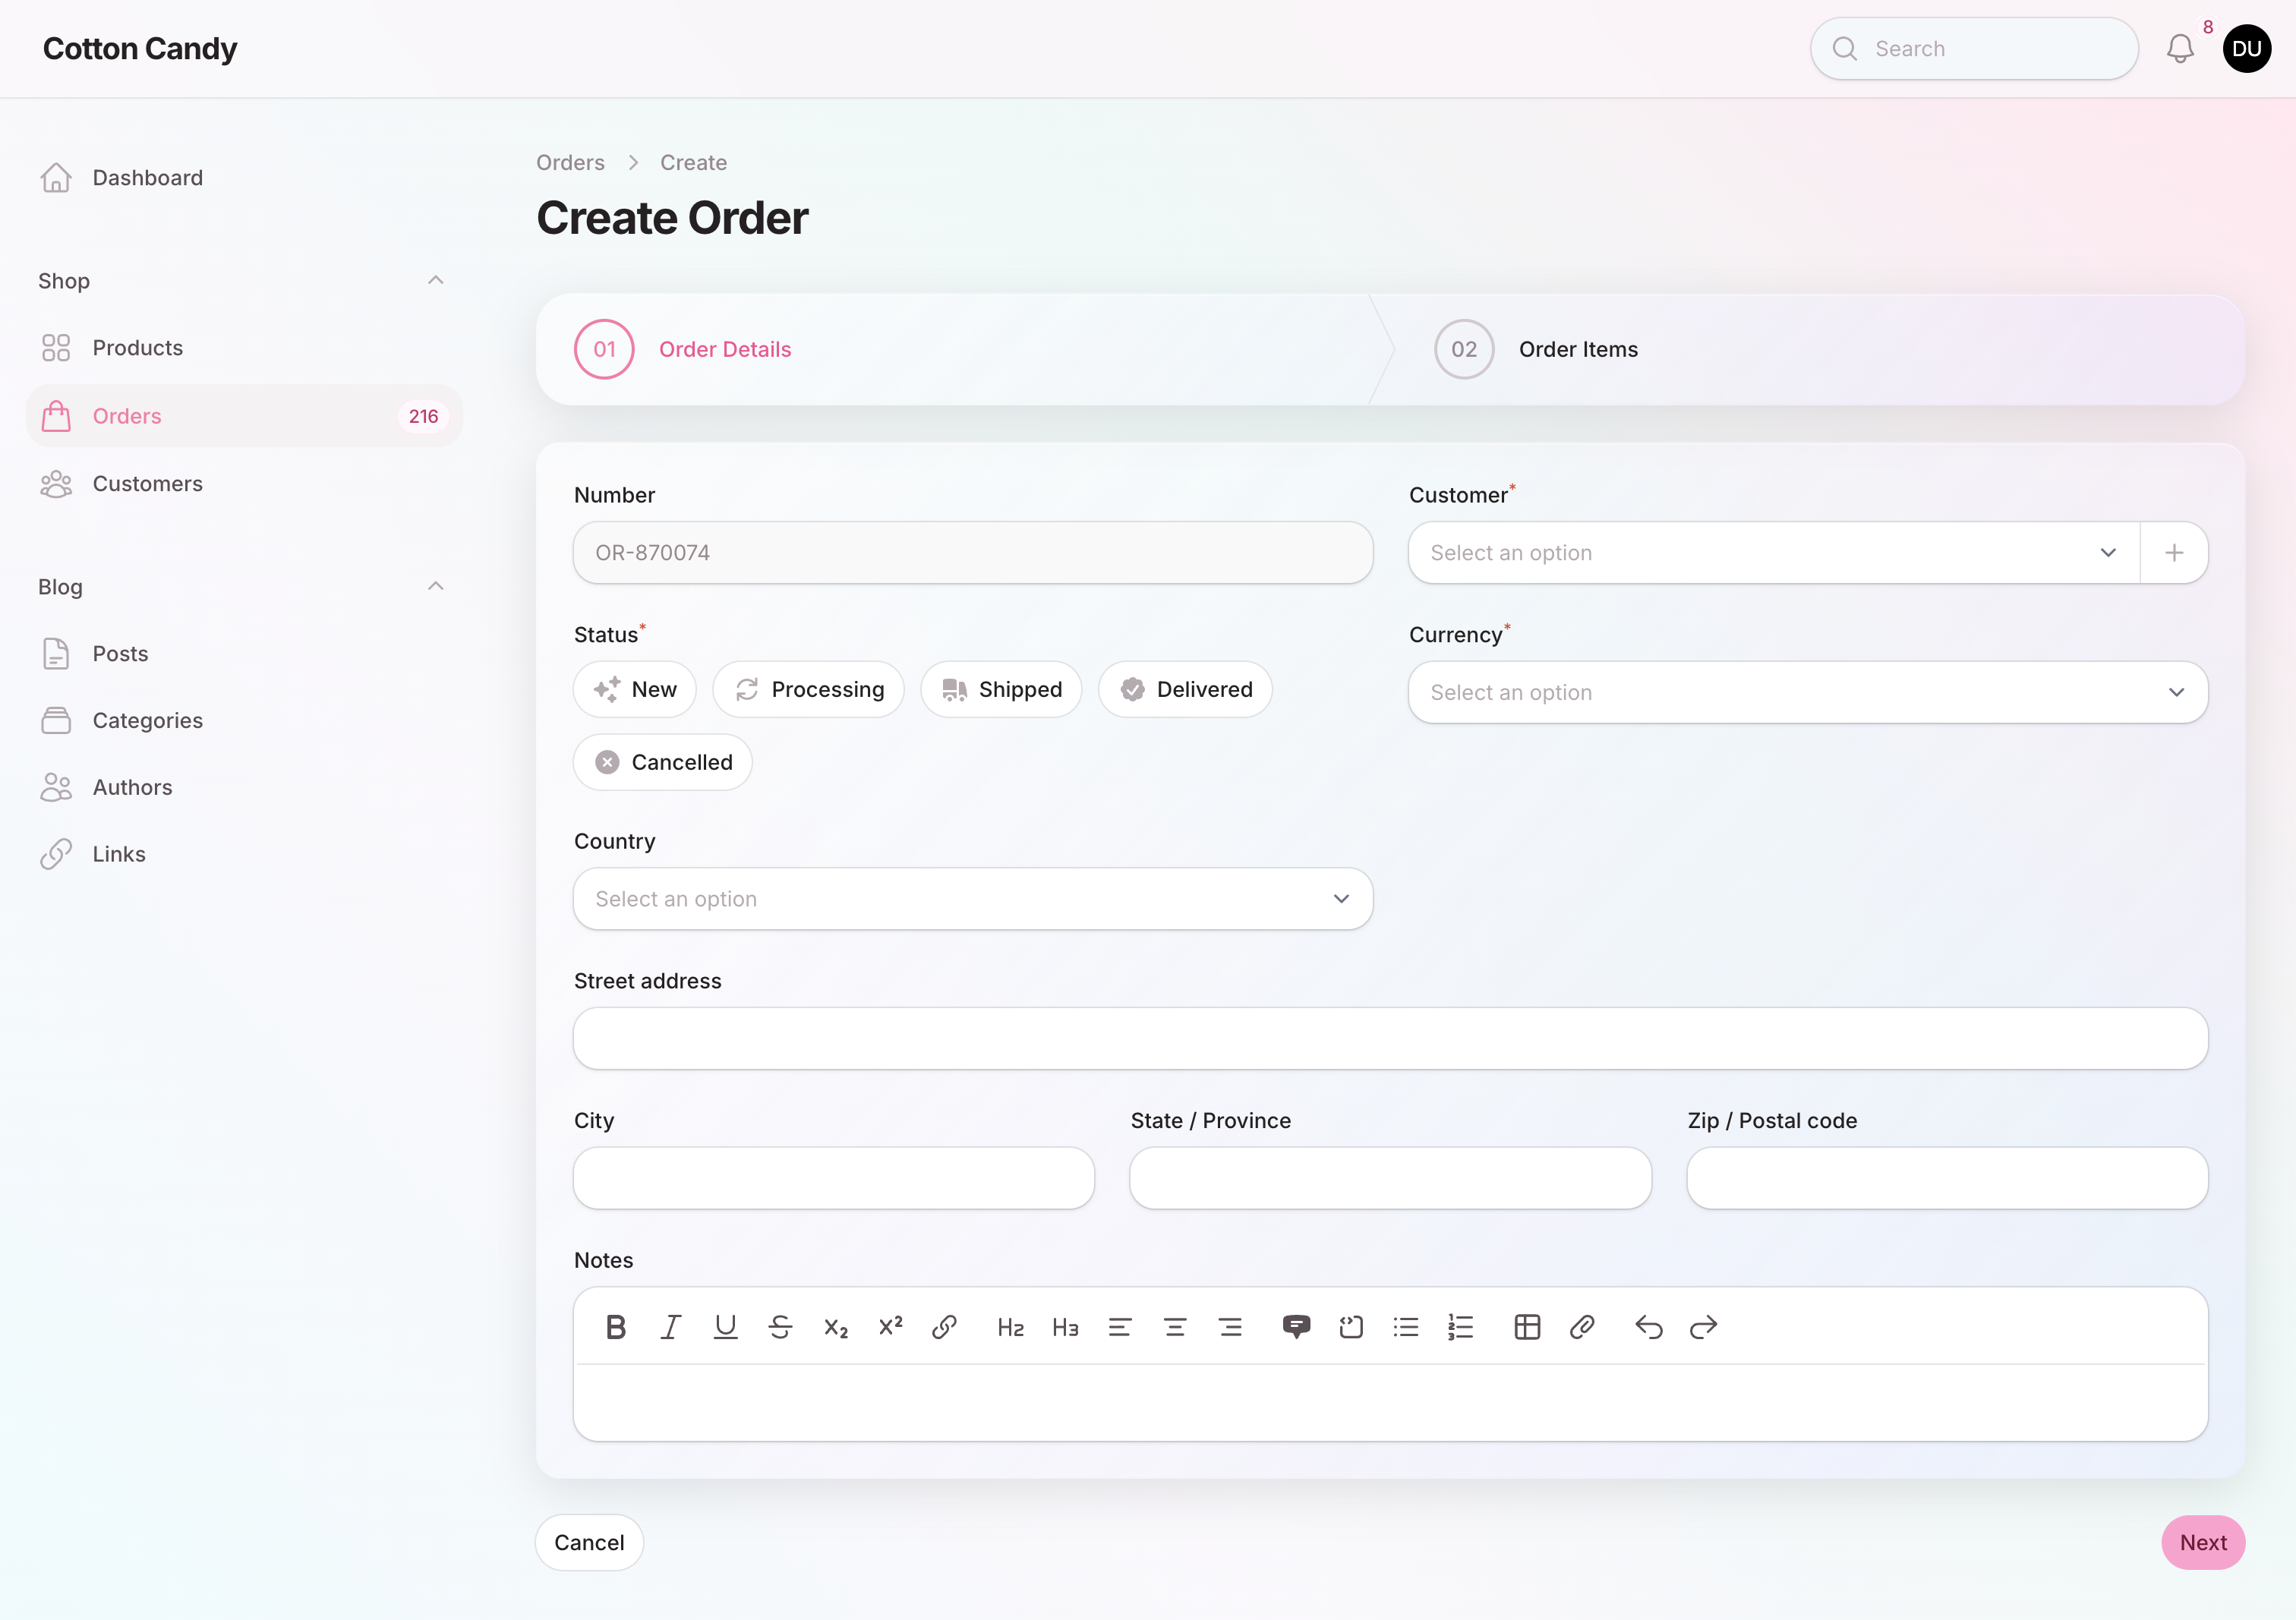Screen dimensions: 2296x1620
Task: Set order status to Cancelled
Action: point(662,761)
